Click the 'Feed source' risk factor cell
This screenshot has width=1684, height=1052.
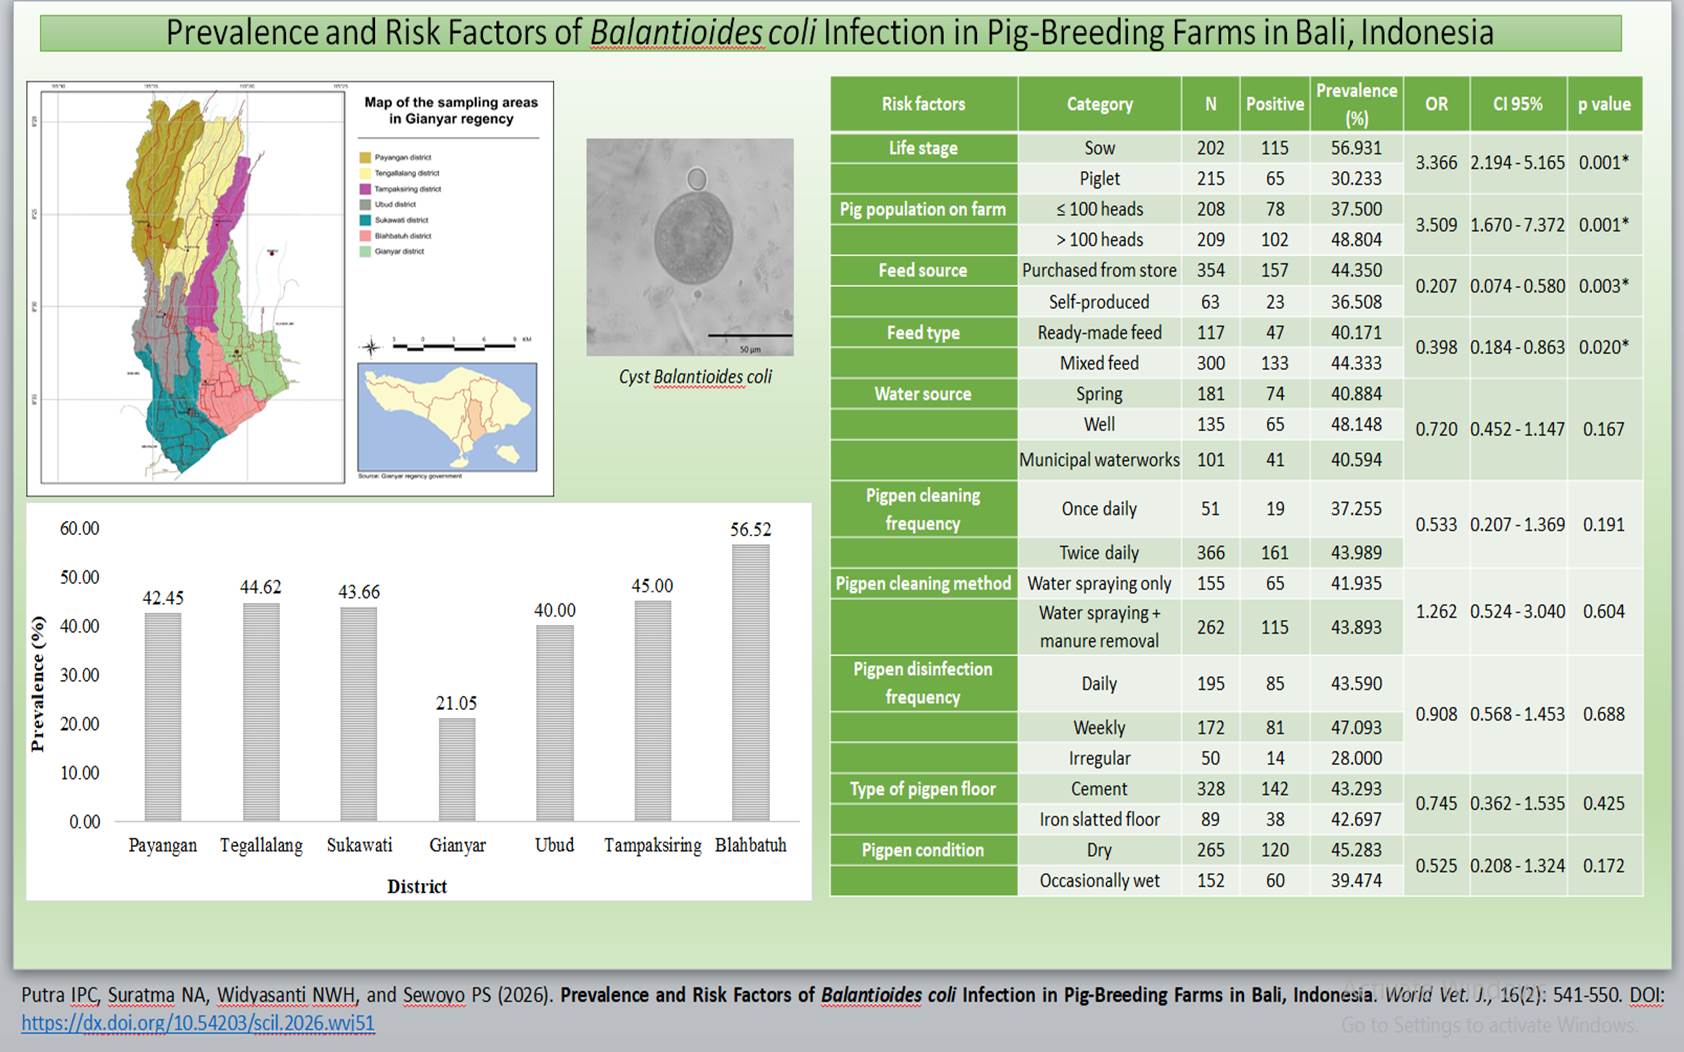(x=923, y=270)
